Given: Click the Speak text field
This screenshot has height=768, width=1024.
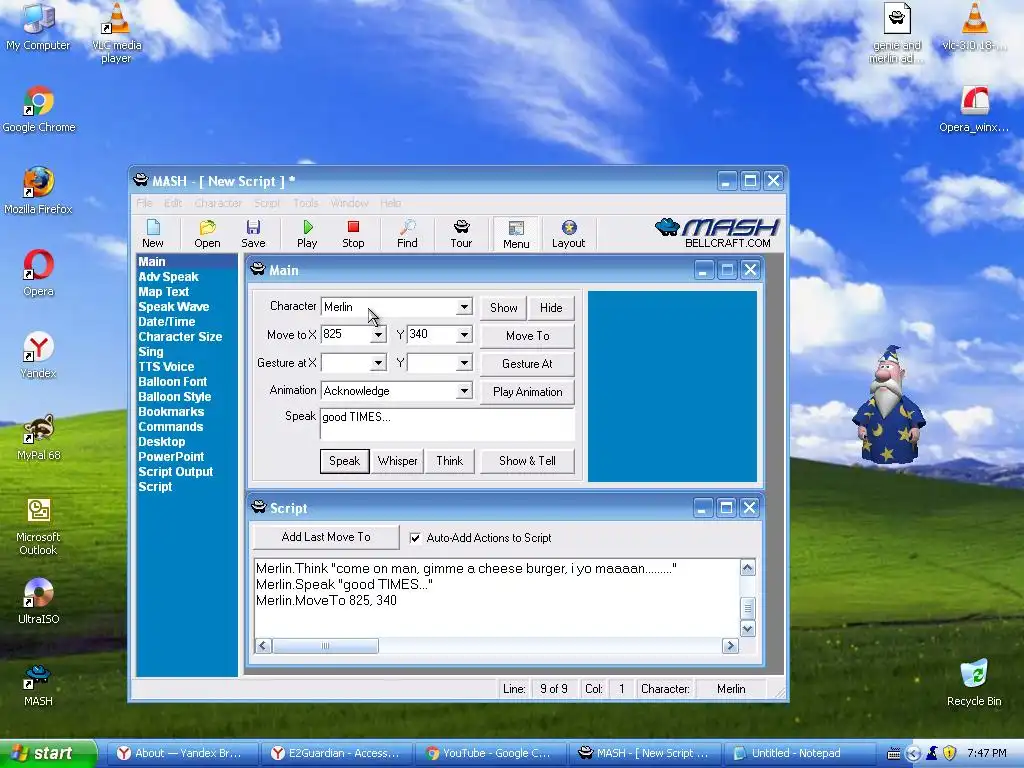Looking at the screenshot, I should pyautogui.click(x=447, y=424).
